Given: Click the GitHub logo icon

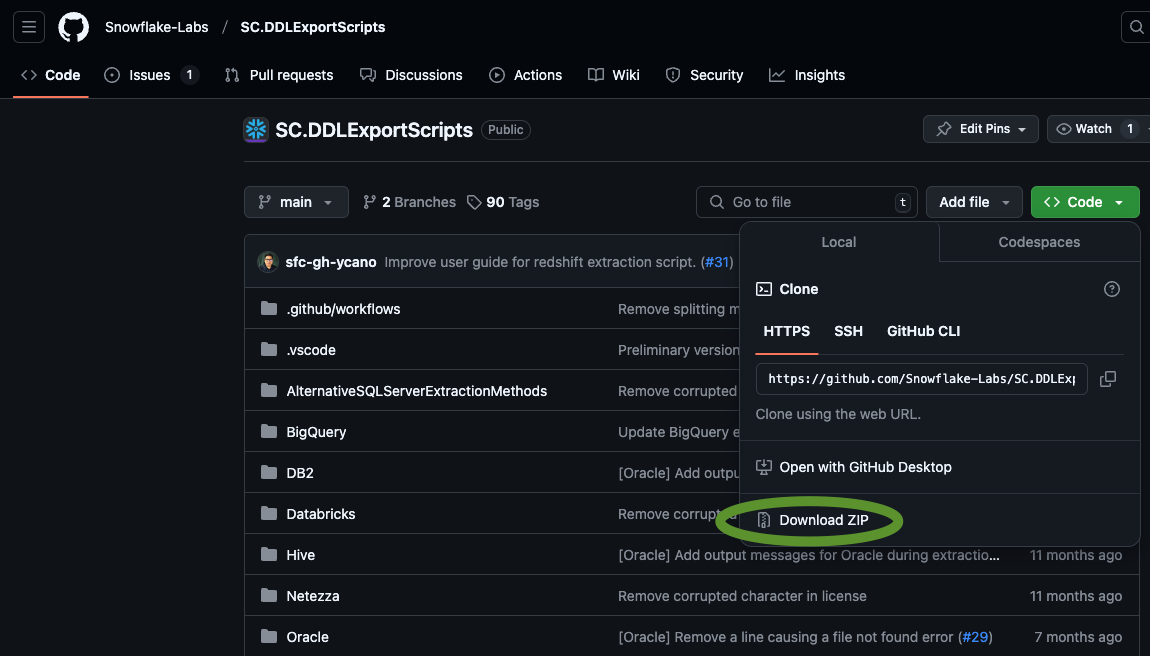Looking at the screenshot, I should (x=73, y=27).
